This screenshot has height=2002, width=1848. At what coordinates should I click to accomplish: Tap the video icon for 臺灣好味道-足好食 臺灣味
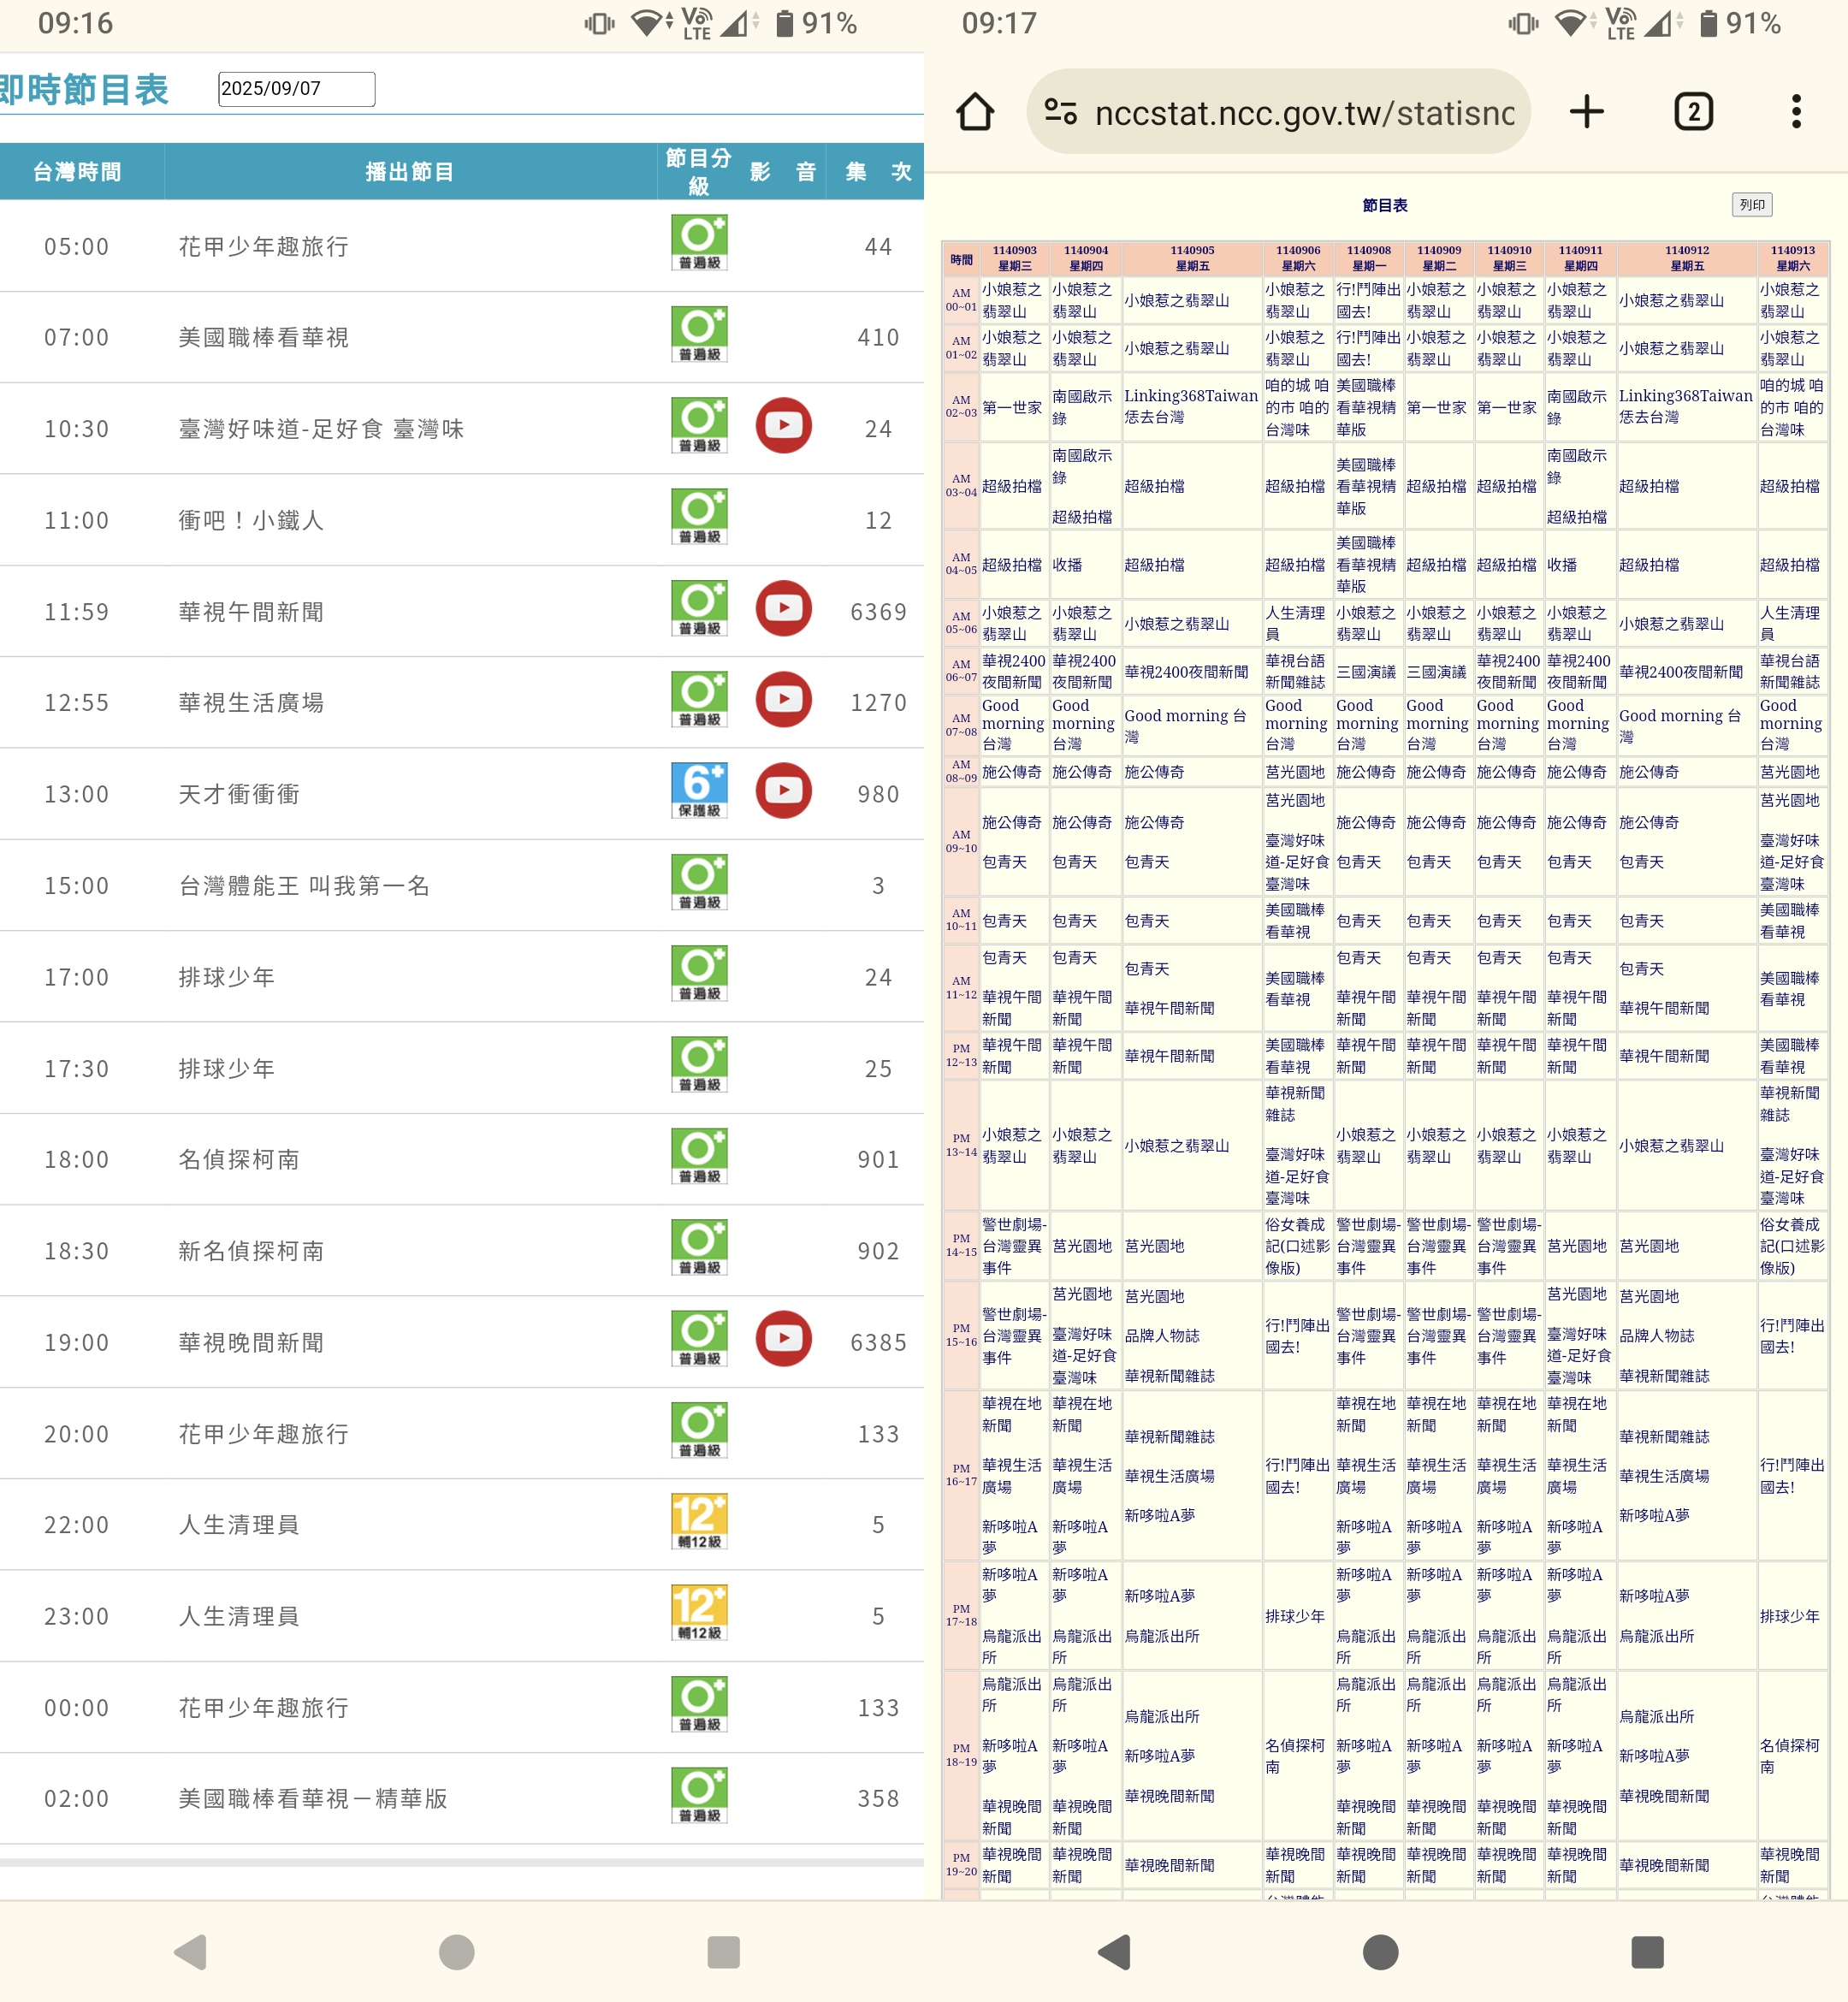[x=783, y=425]
